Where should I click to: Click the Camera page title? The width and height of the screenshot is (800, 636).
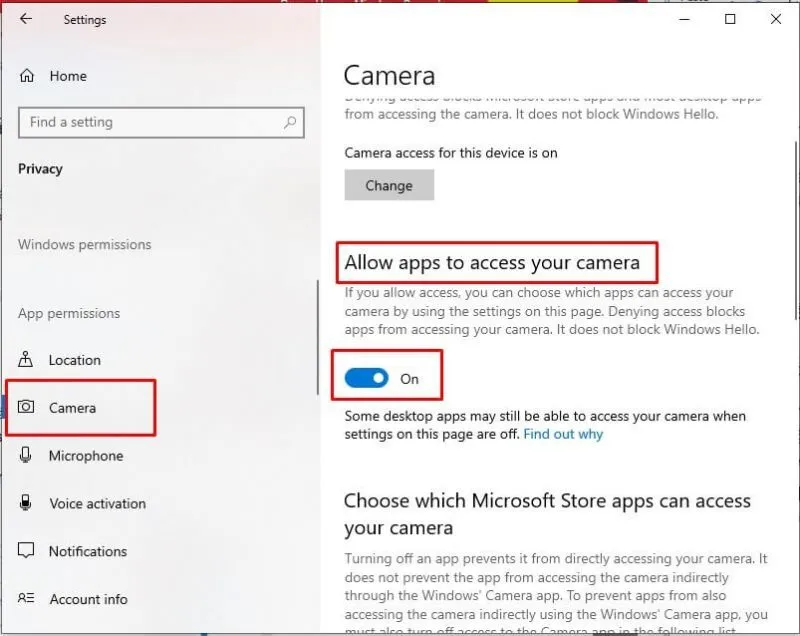pyautogui.click(x=389, y=75)
